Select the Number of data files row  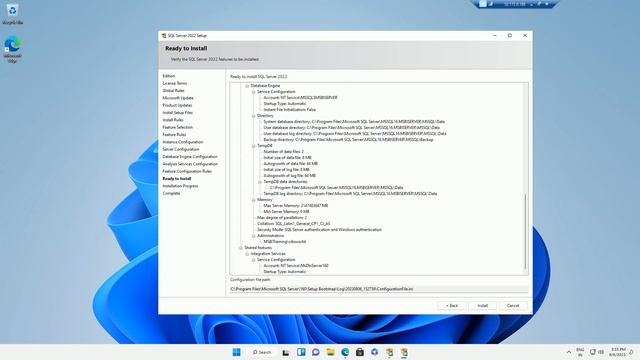(284, 152)
